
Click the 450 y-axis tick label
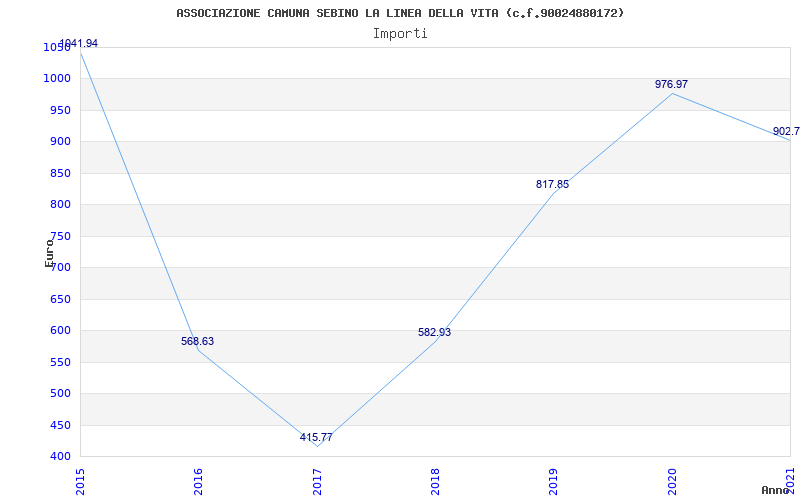[60, 425]
